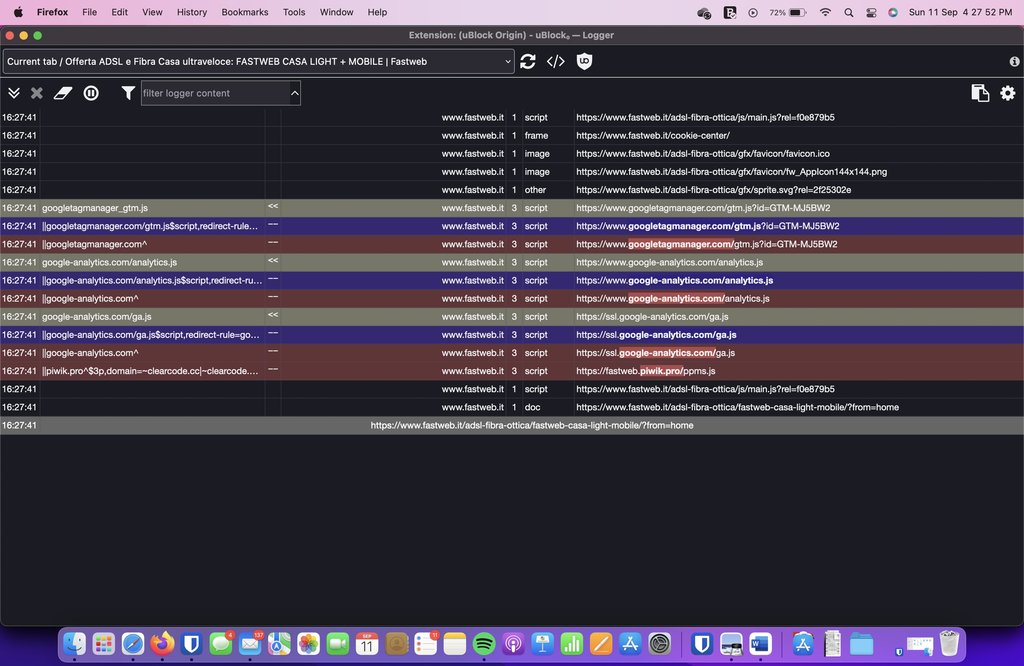Screen dimensions: 1024x666
Task: Click the 'frame' type cell
Action: pos(536,136)
